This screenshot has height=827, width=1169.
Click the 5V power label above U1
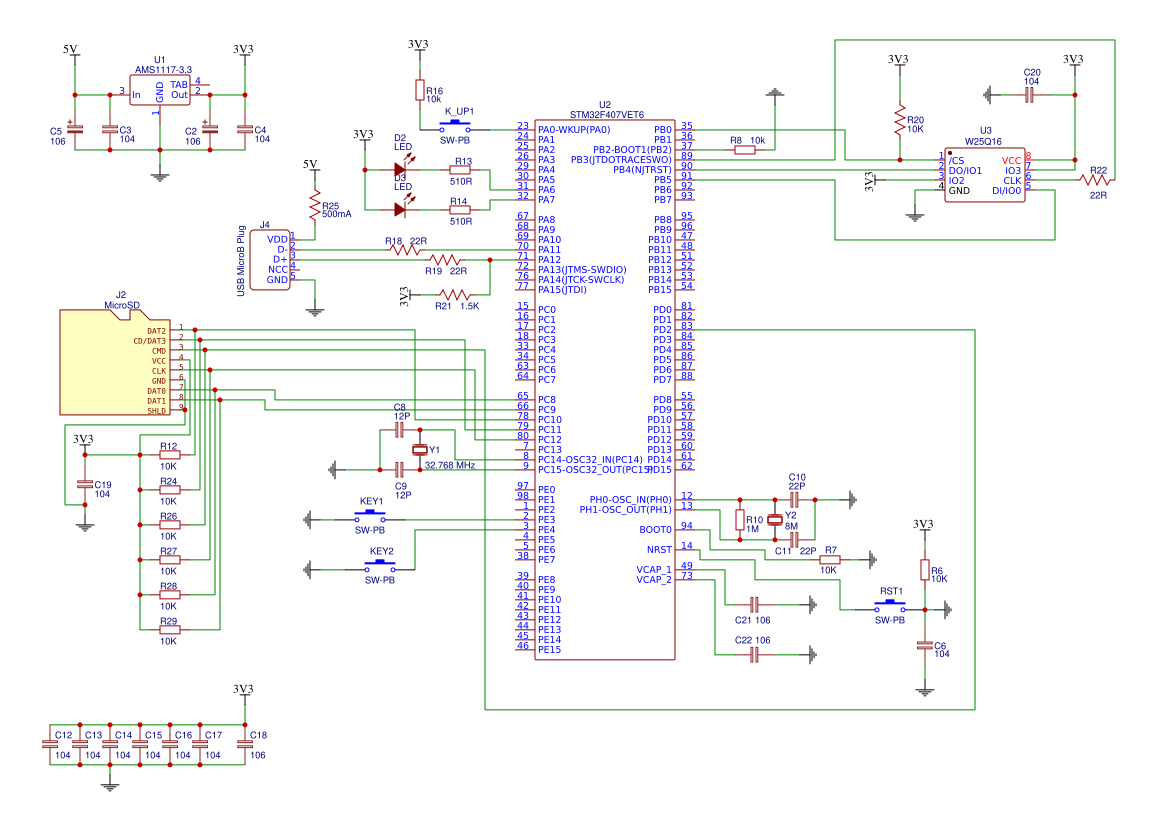[70, 49]
